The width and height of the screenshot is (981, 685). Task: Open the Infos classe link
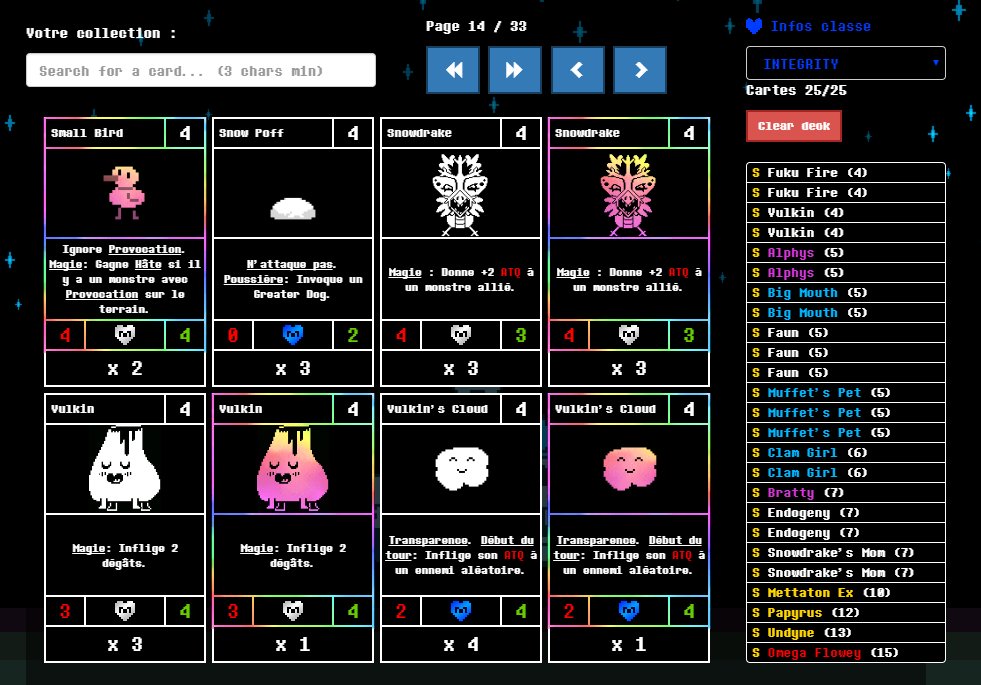820,26
